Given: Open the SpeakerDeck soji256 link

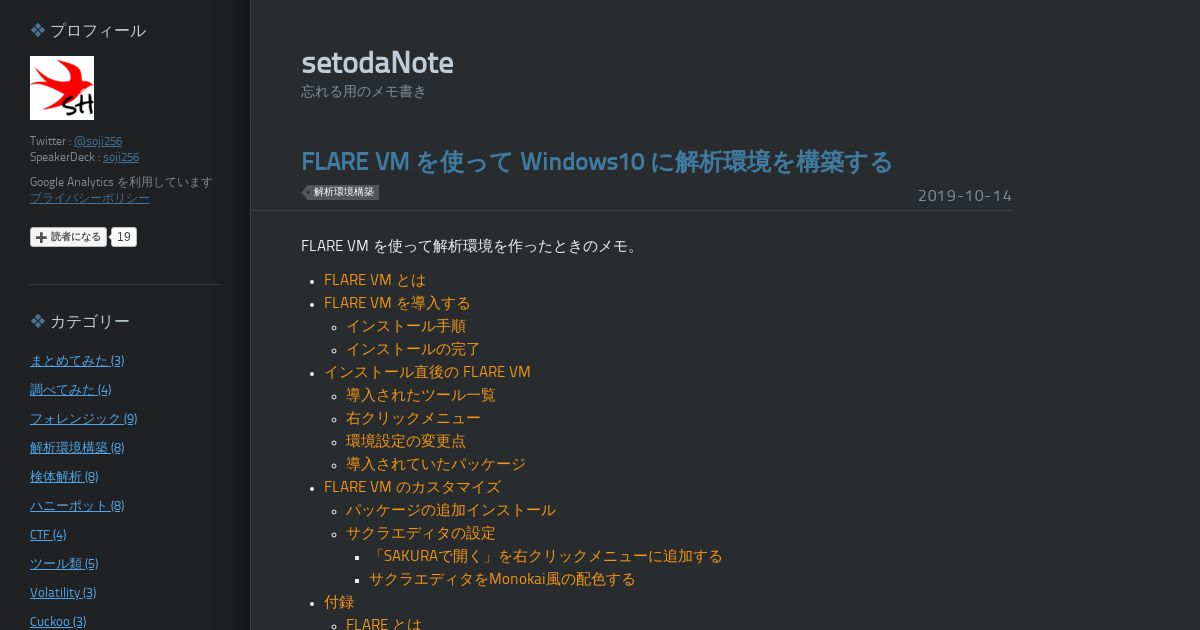Looking at the screenshot, I should click(x=121, y=157).
